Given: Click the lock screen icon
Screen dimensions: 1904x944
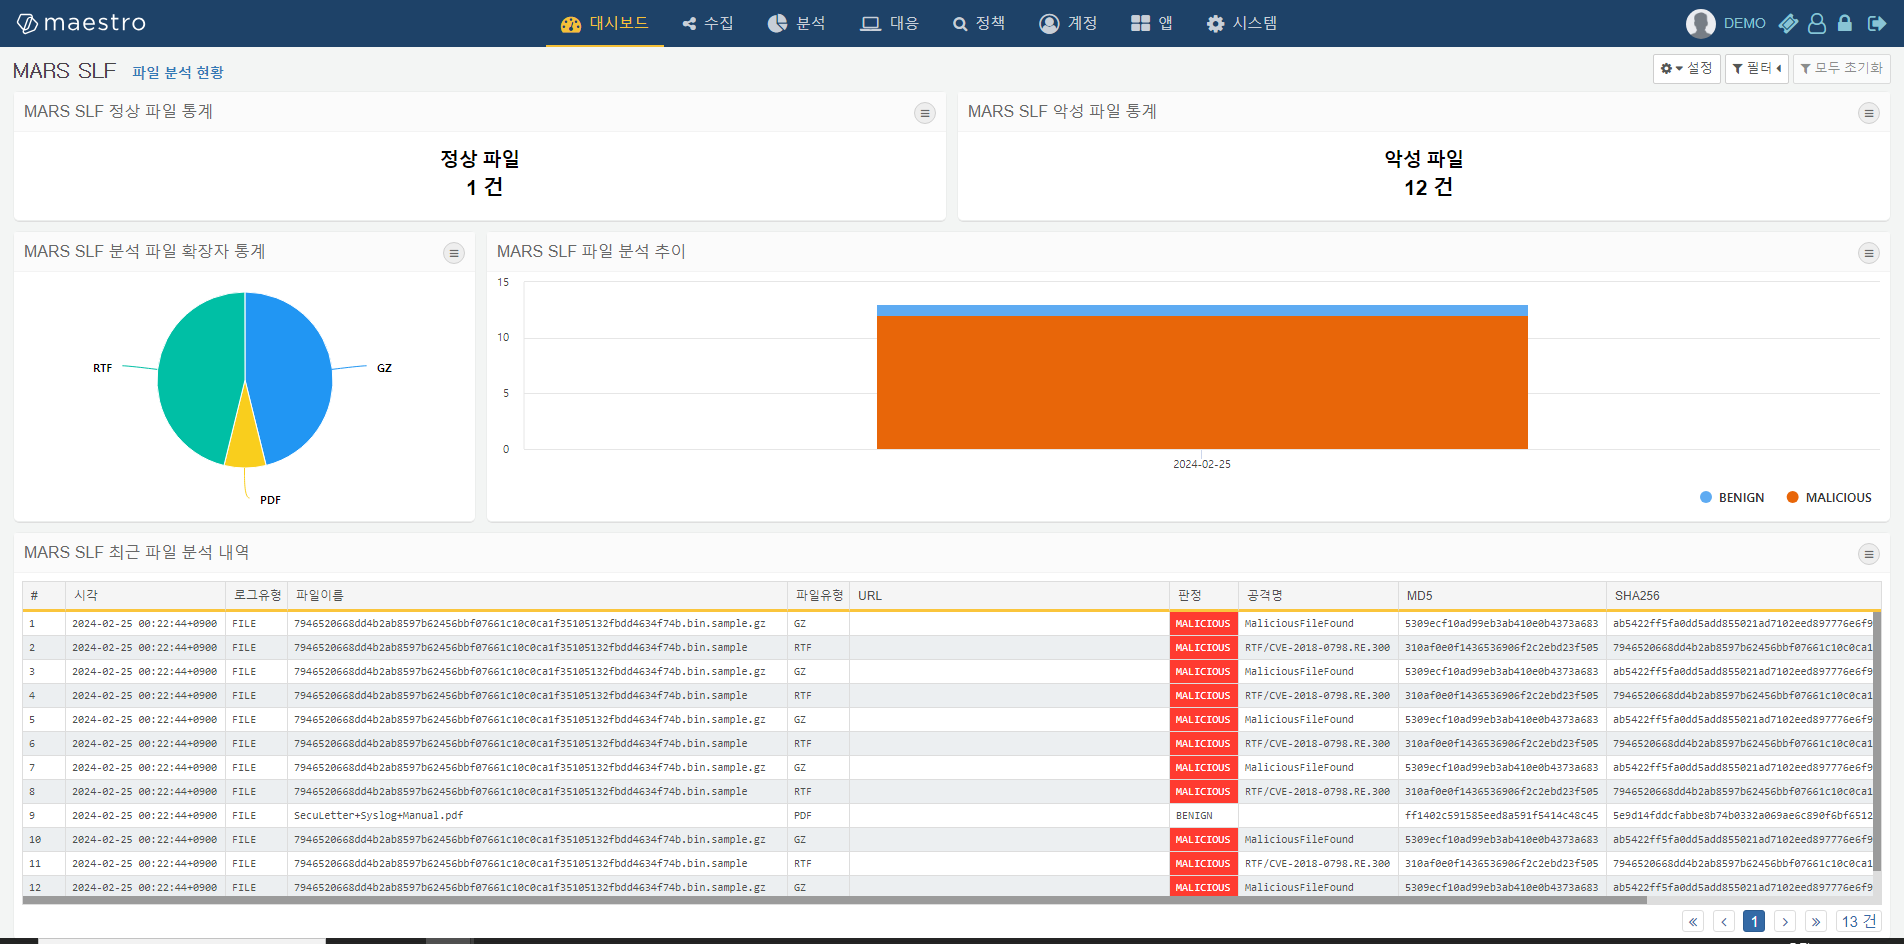Looking at the screenshot, I should 1845,23.
